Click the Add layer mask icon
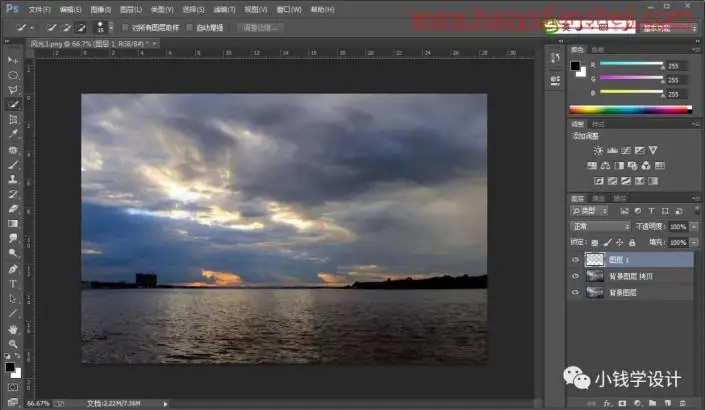The height and width of the screenshot is (410, 705). 622,403
